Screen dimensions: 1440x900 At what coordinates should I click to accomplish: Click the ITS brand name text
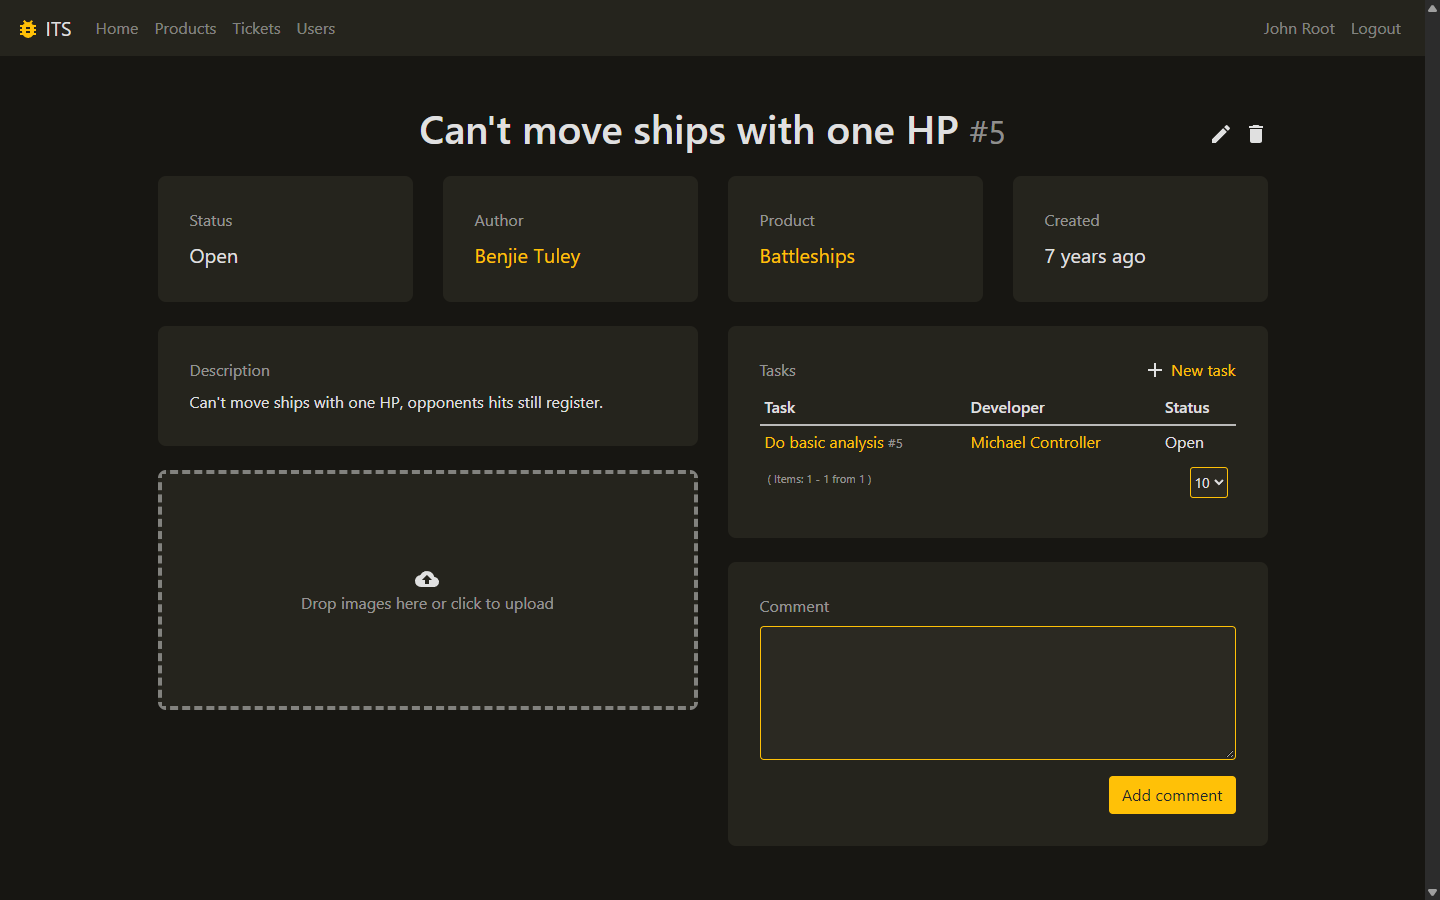point(58,29)
